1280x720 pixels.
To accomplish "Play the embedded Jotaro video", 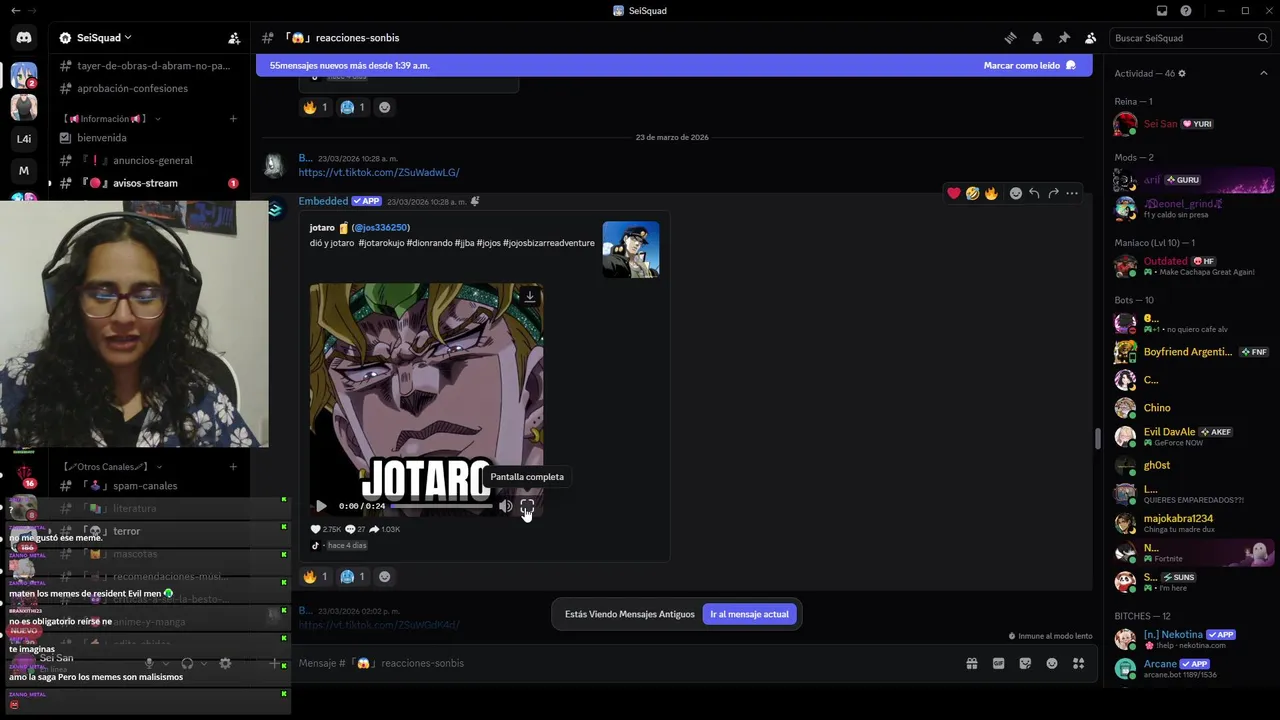I will pos(321,506).
